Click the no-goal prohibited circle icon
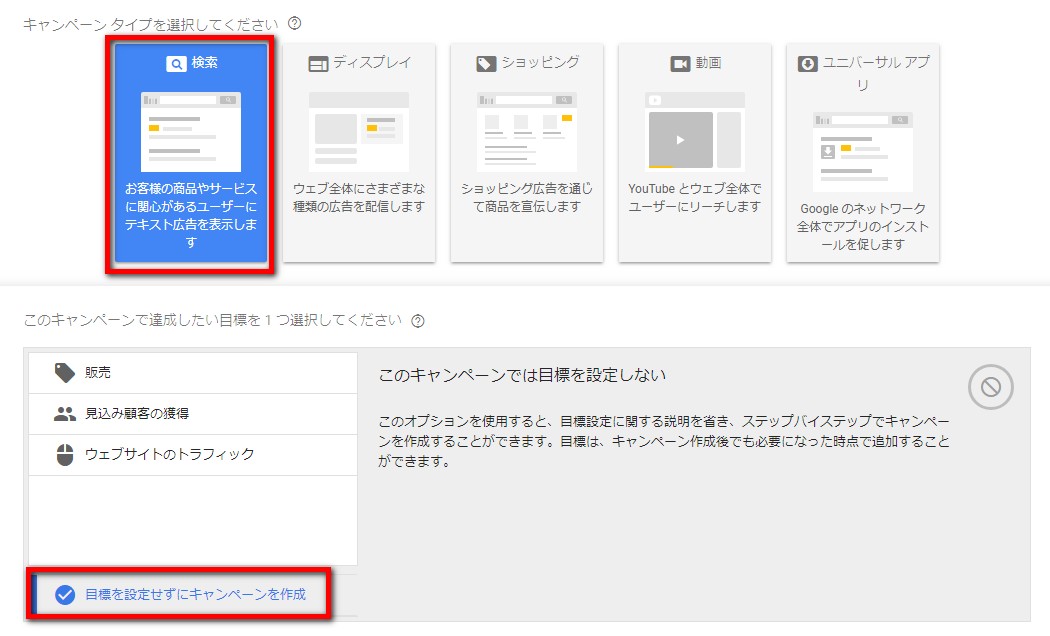Screen dimensions: 1050x636 (x=990, y=387)
